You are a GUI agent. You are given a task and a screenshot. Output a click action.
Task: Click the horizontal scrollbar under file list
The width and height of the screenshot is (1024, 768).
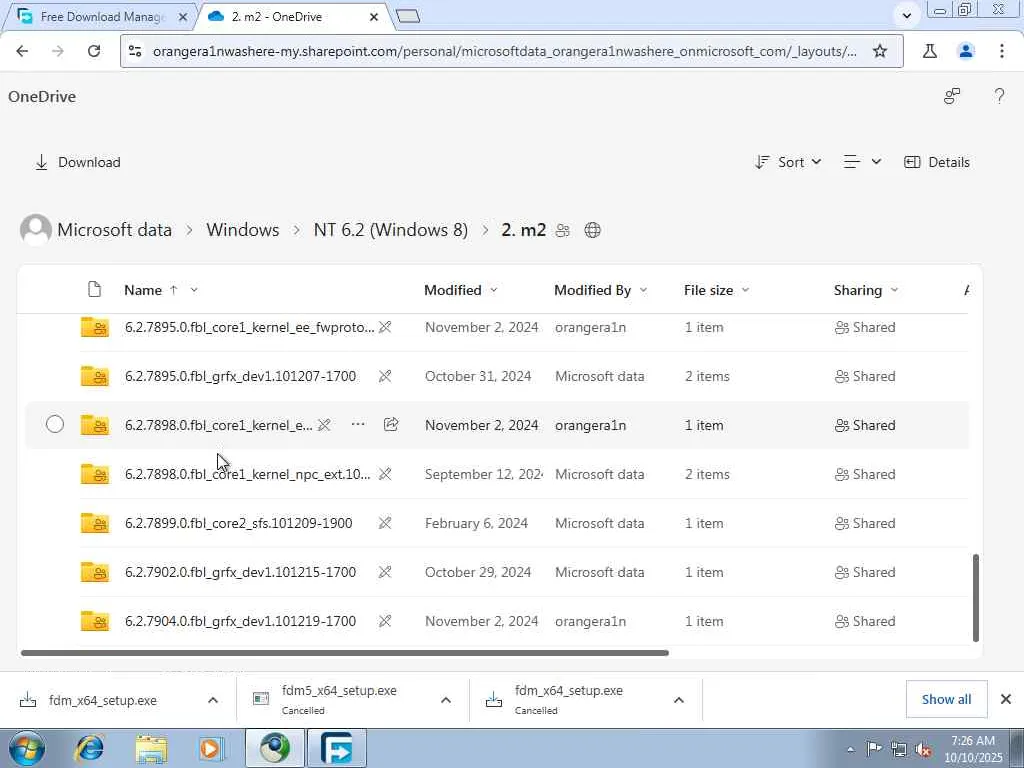coord(345,652)
